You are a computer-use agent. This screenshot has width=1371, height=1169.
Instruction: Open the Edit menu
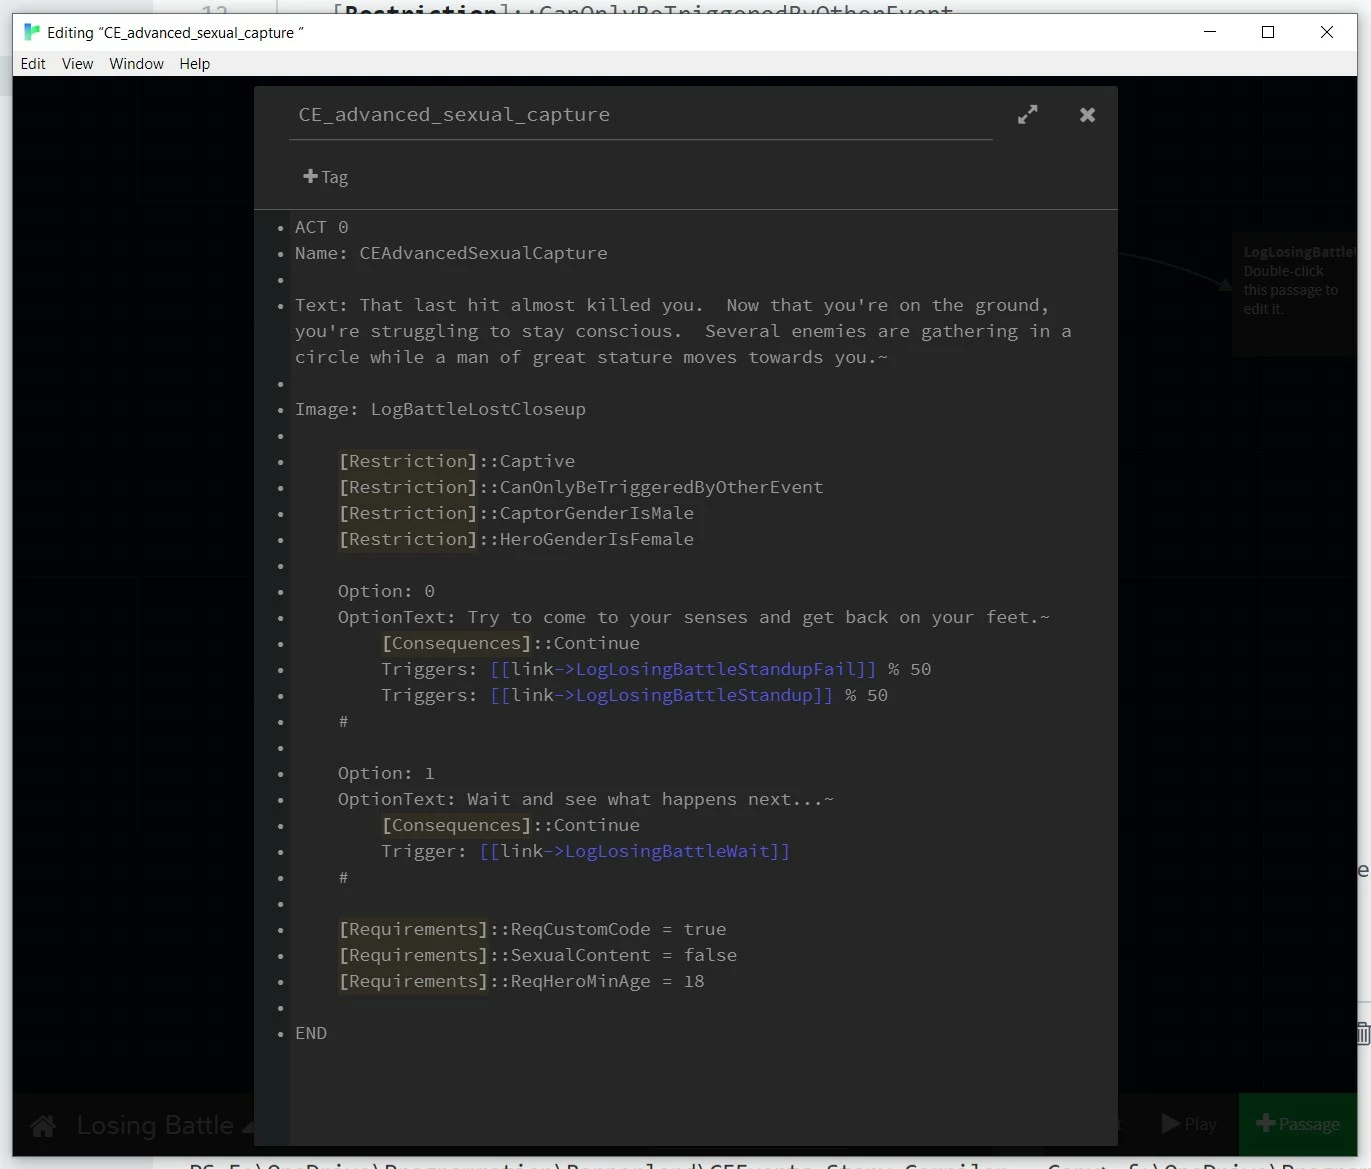click(33, 64)
